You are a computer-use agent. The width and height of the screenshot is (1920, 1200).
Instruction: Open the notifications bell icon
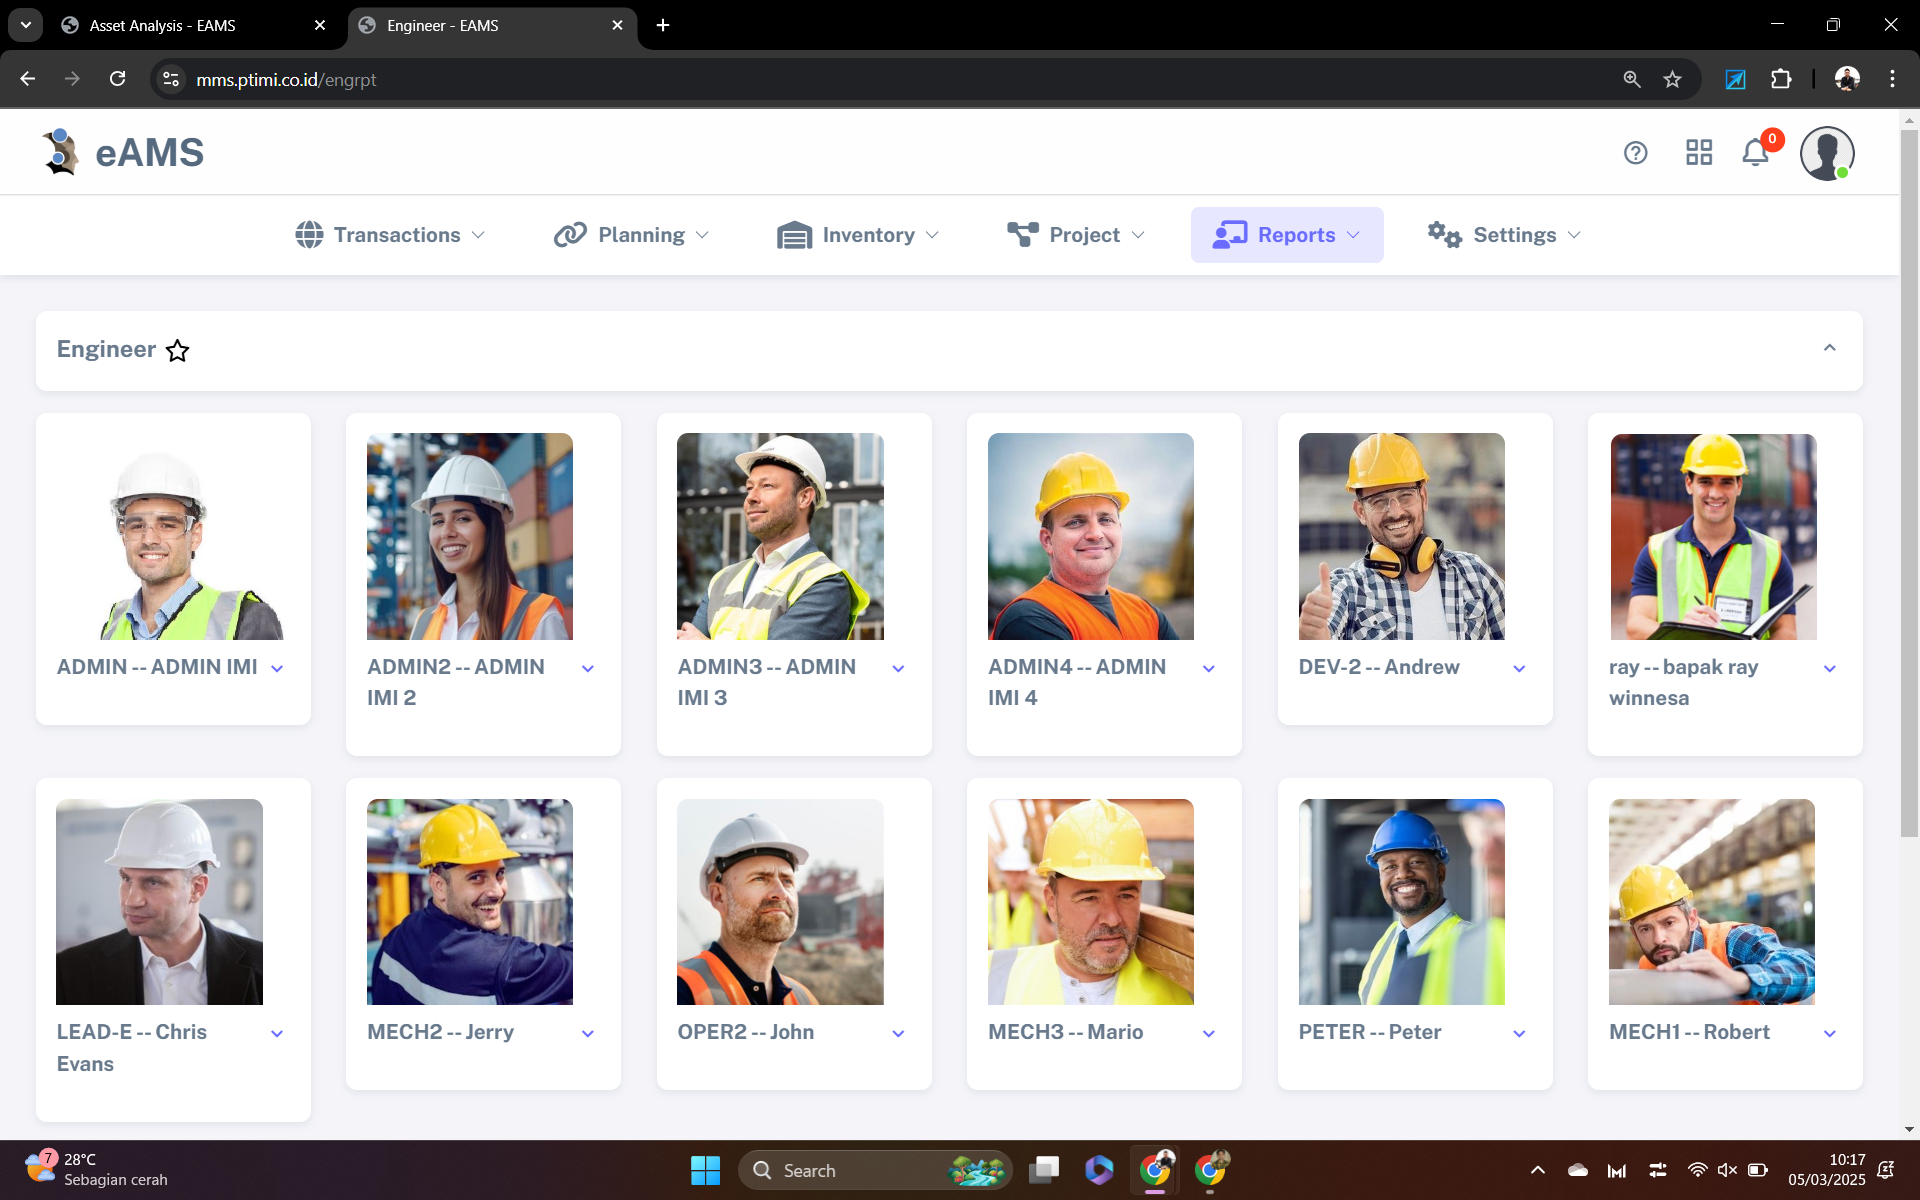pyautogui.click(x=1755, y=153)
